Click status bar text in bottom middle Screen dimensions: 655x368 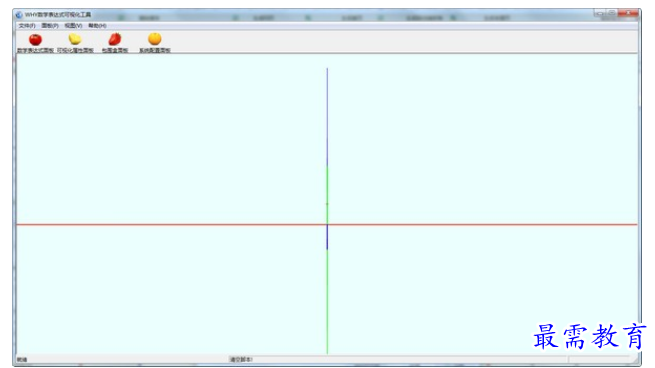(241, 359)
